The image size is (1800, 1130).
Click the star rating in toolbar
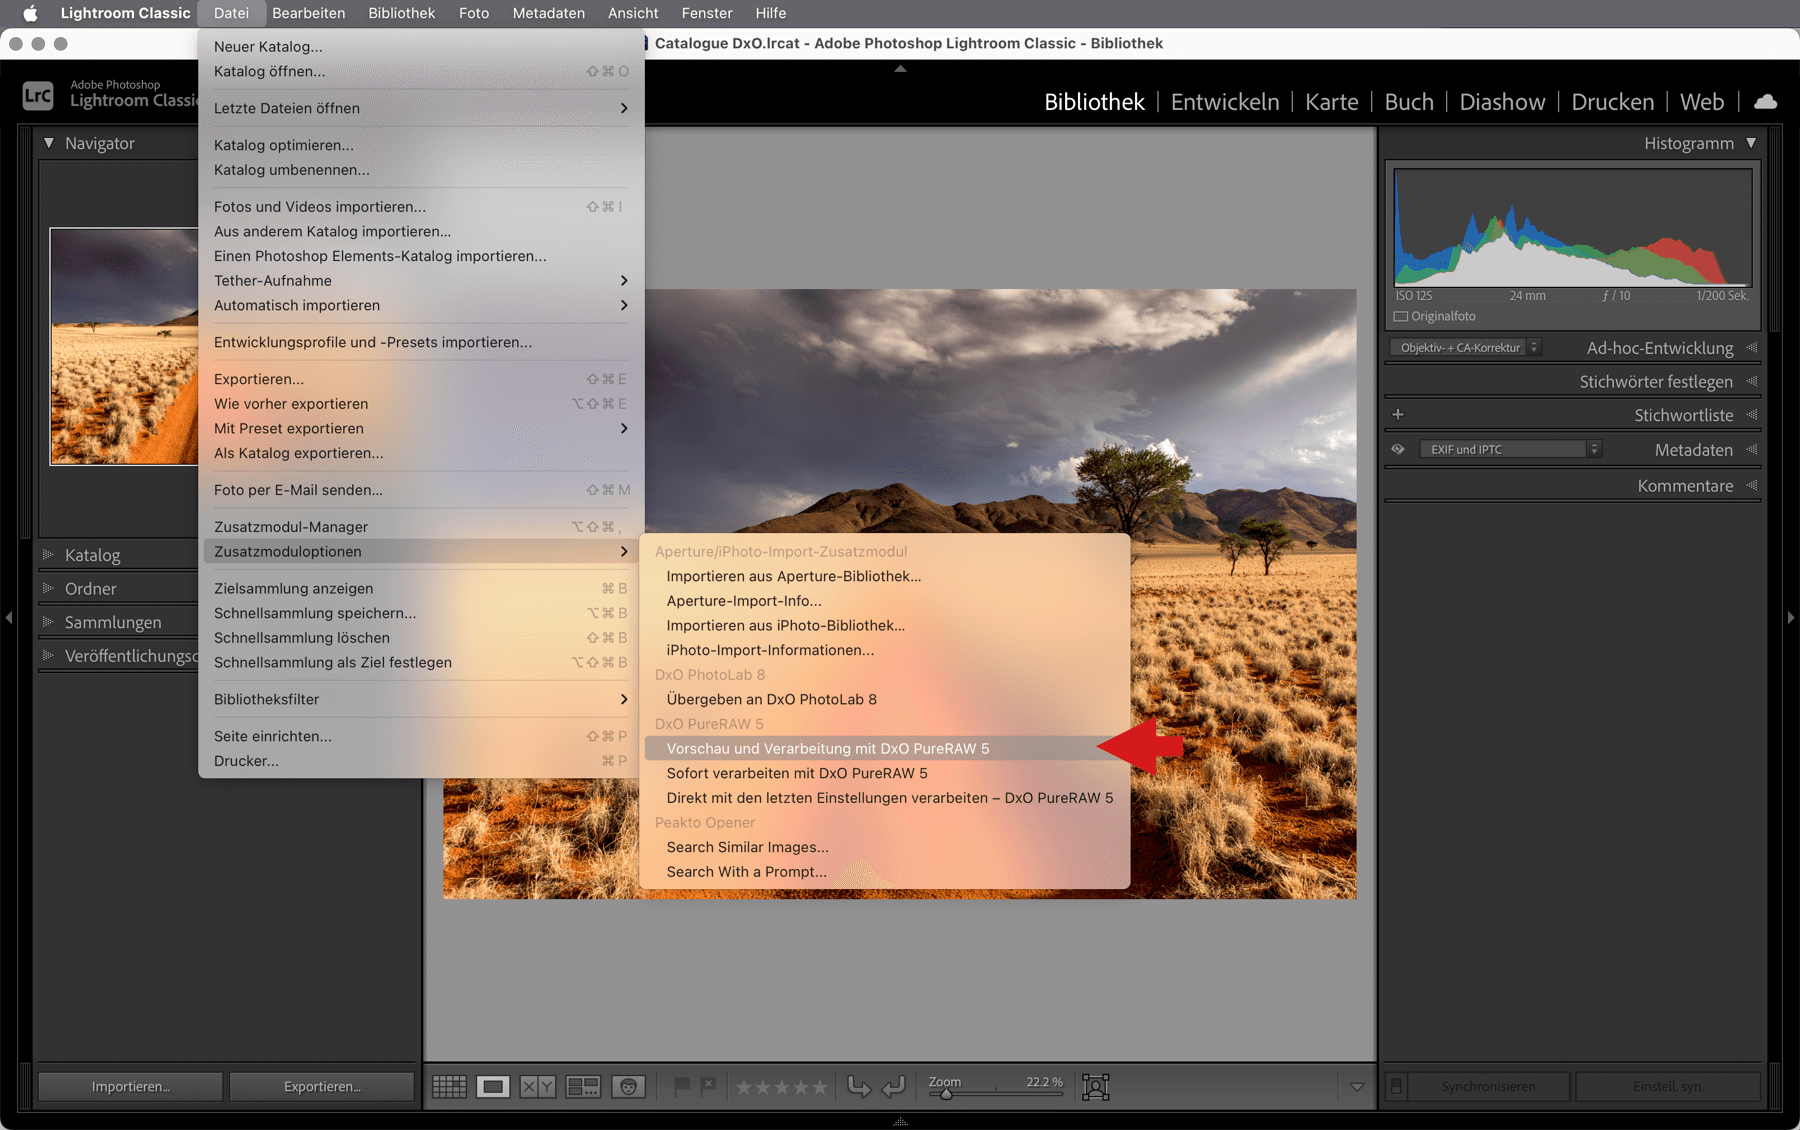point(782,1087)
